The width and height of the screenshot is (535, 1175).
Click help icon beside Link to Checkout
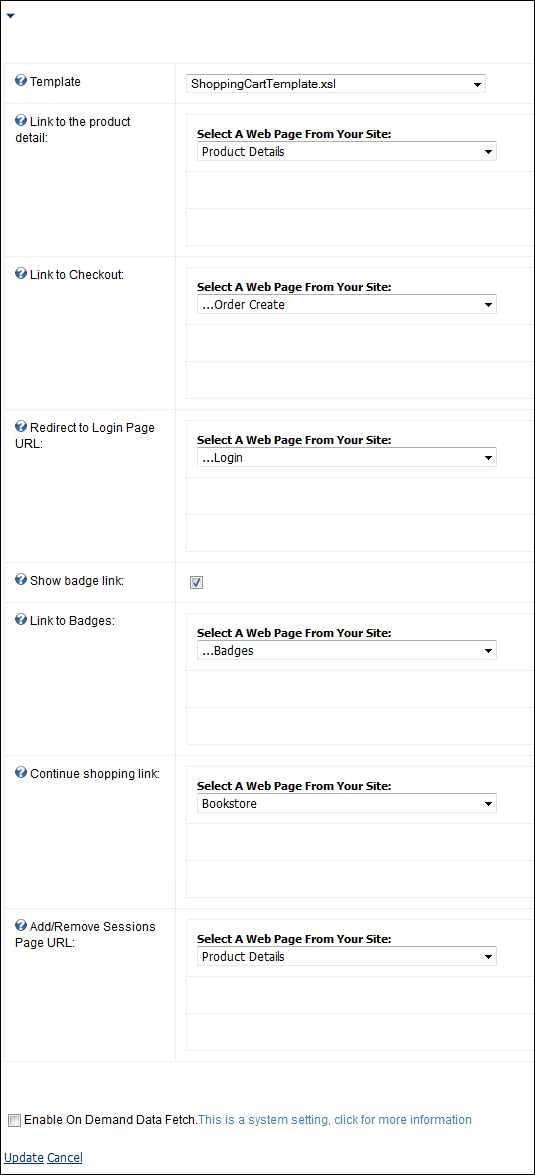pyautogui.click(x=21, y=274)
